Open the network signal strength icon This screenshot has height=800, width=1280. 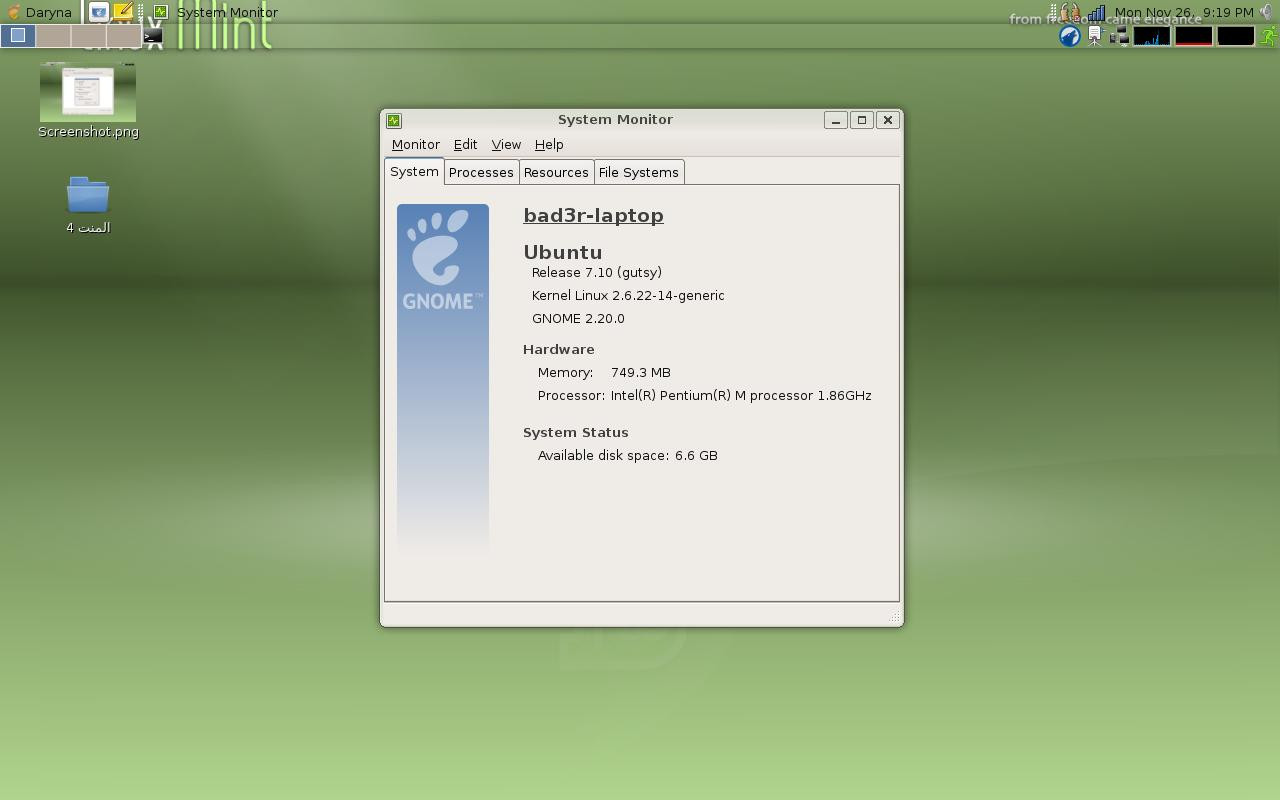click(1096, 13)
